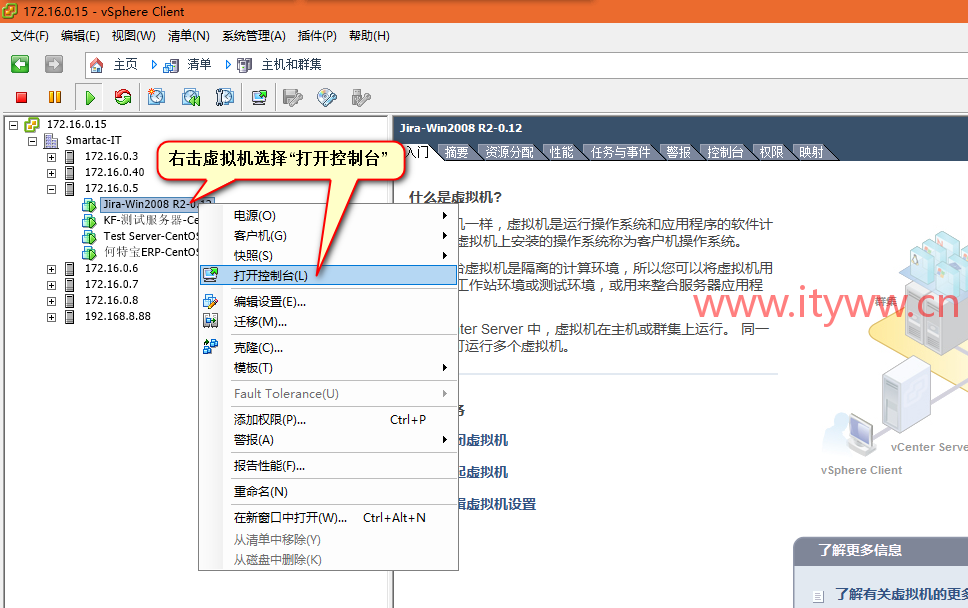Switch to the 映射 tab
Viewport: 968px width, 608px height.
pos(811,152)
